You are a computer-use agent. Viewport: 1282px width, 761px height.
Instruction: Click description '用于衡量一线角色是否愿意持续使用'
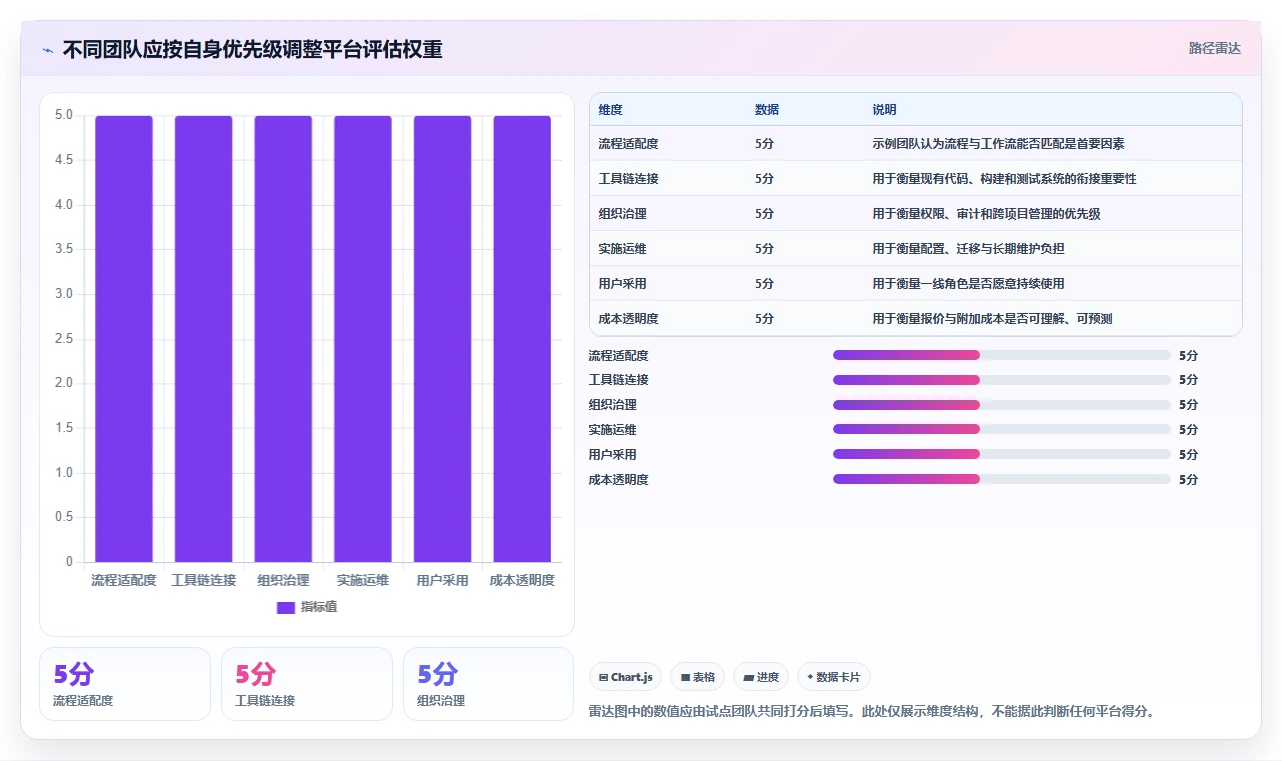968,284
